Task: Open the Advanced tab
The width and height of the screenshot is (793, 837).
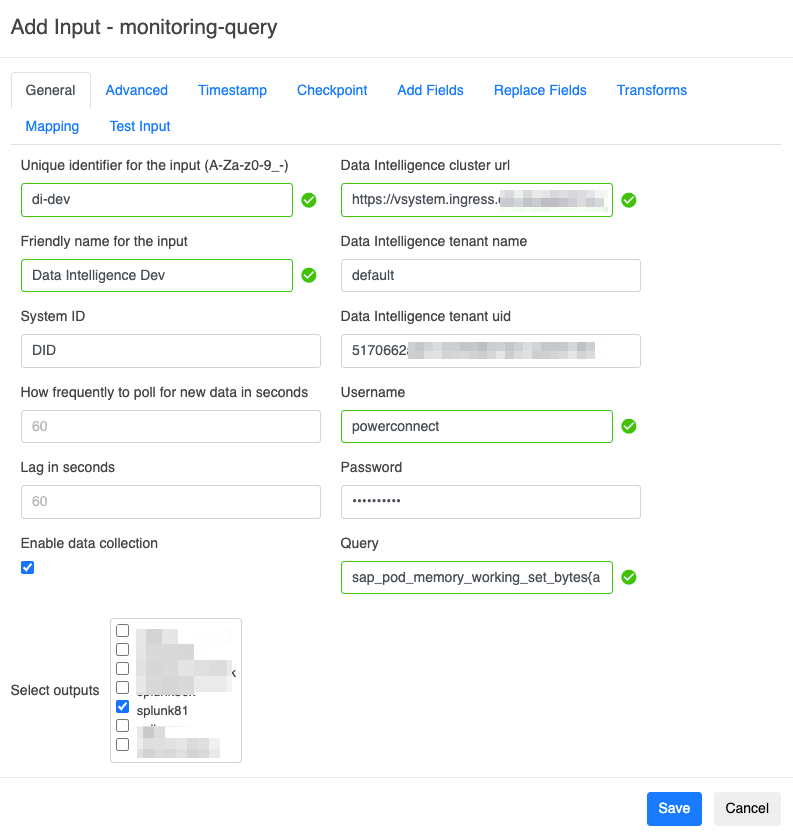Action: [137, 90]
